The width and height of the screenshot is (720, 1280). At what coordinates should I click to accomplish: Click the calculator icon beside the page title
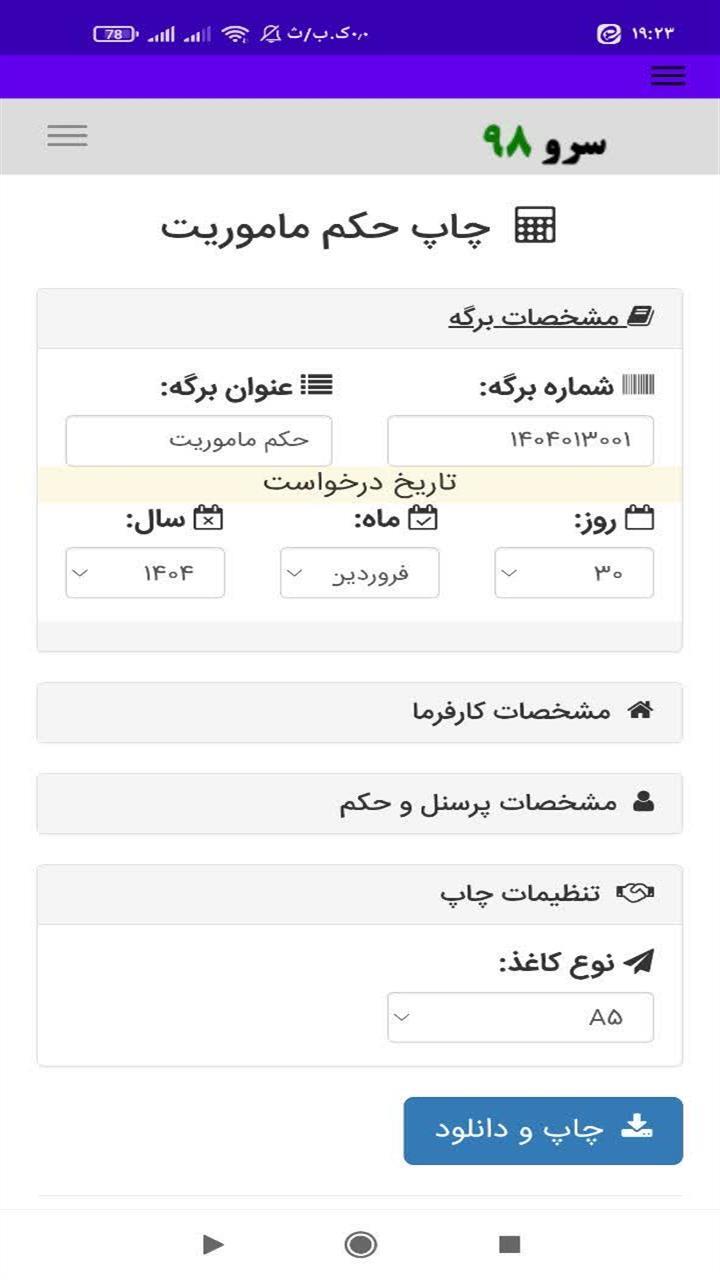point(535,227)
